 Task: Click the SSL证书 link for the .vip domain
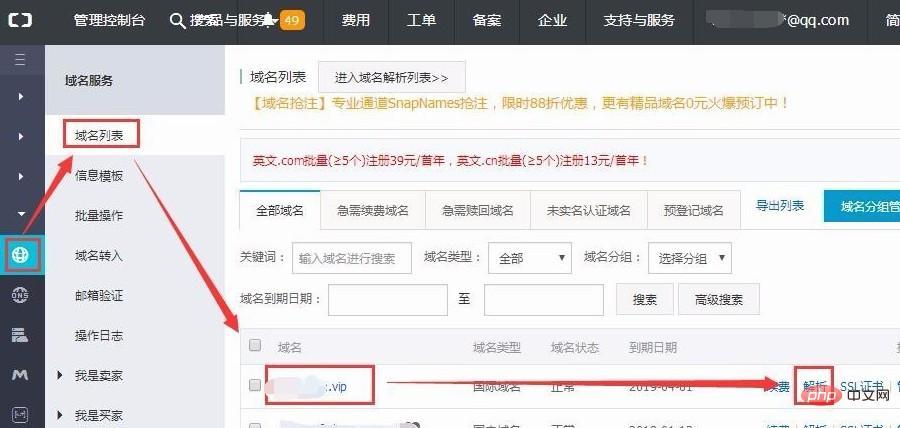862,386
